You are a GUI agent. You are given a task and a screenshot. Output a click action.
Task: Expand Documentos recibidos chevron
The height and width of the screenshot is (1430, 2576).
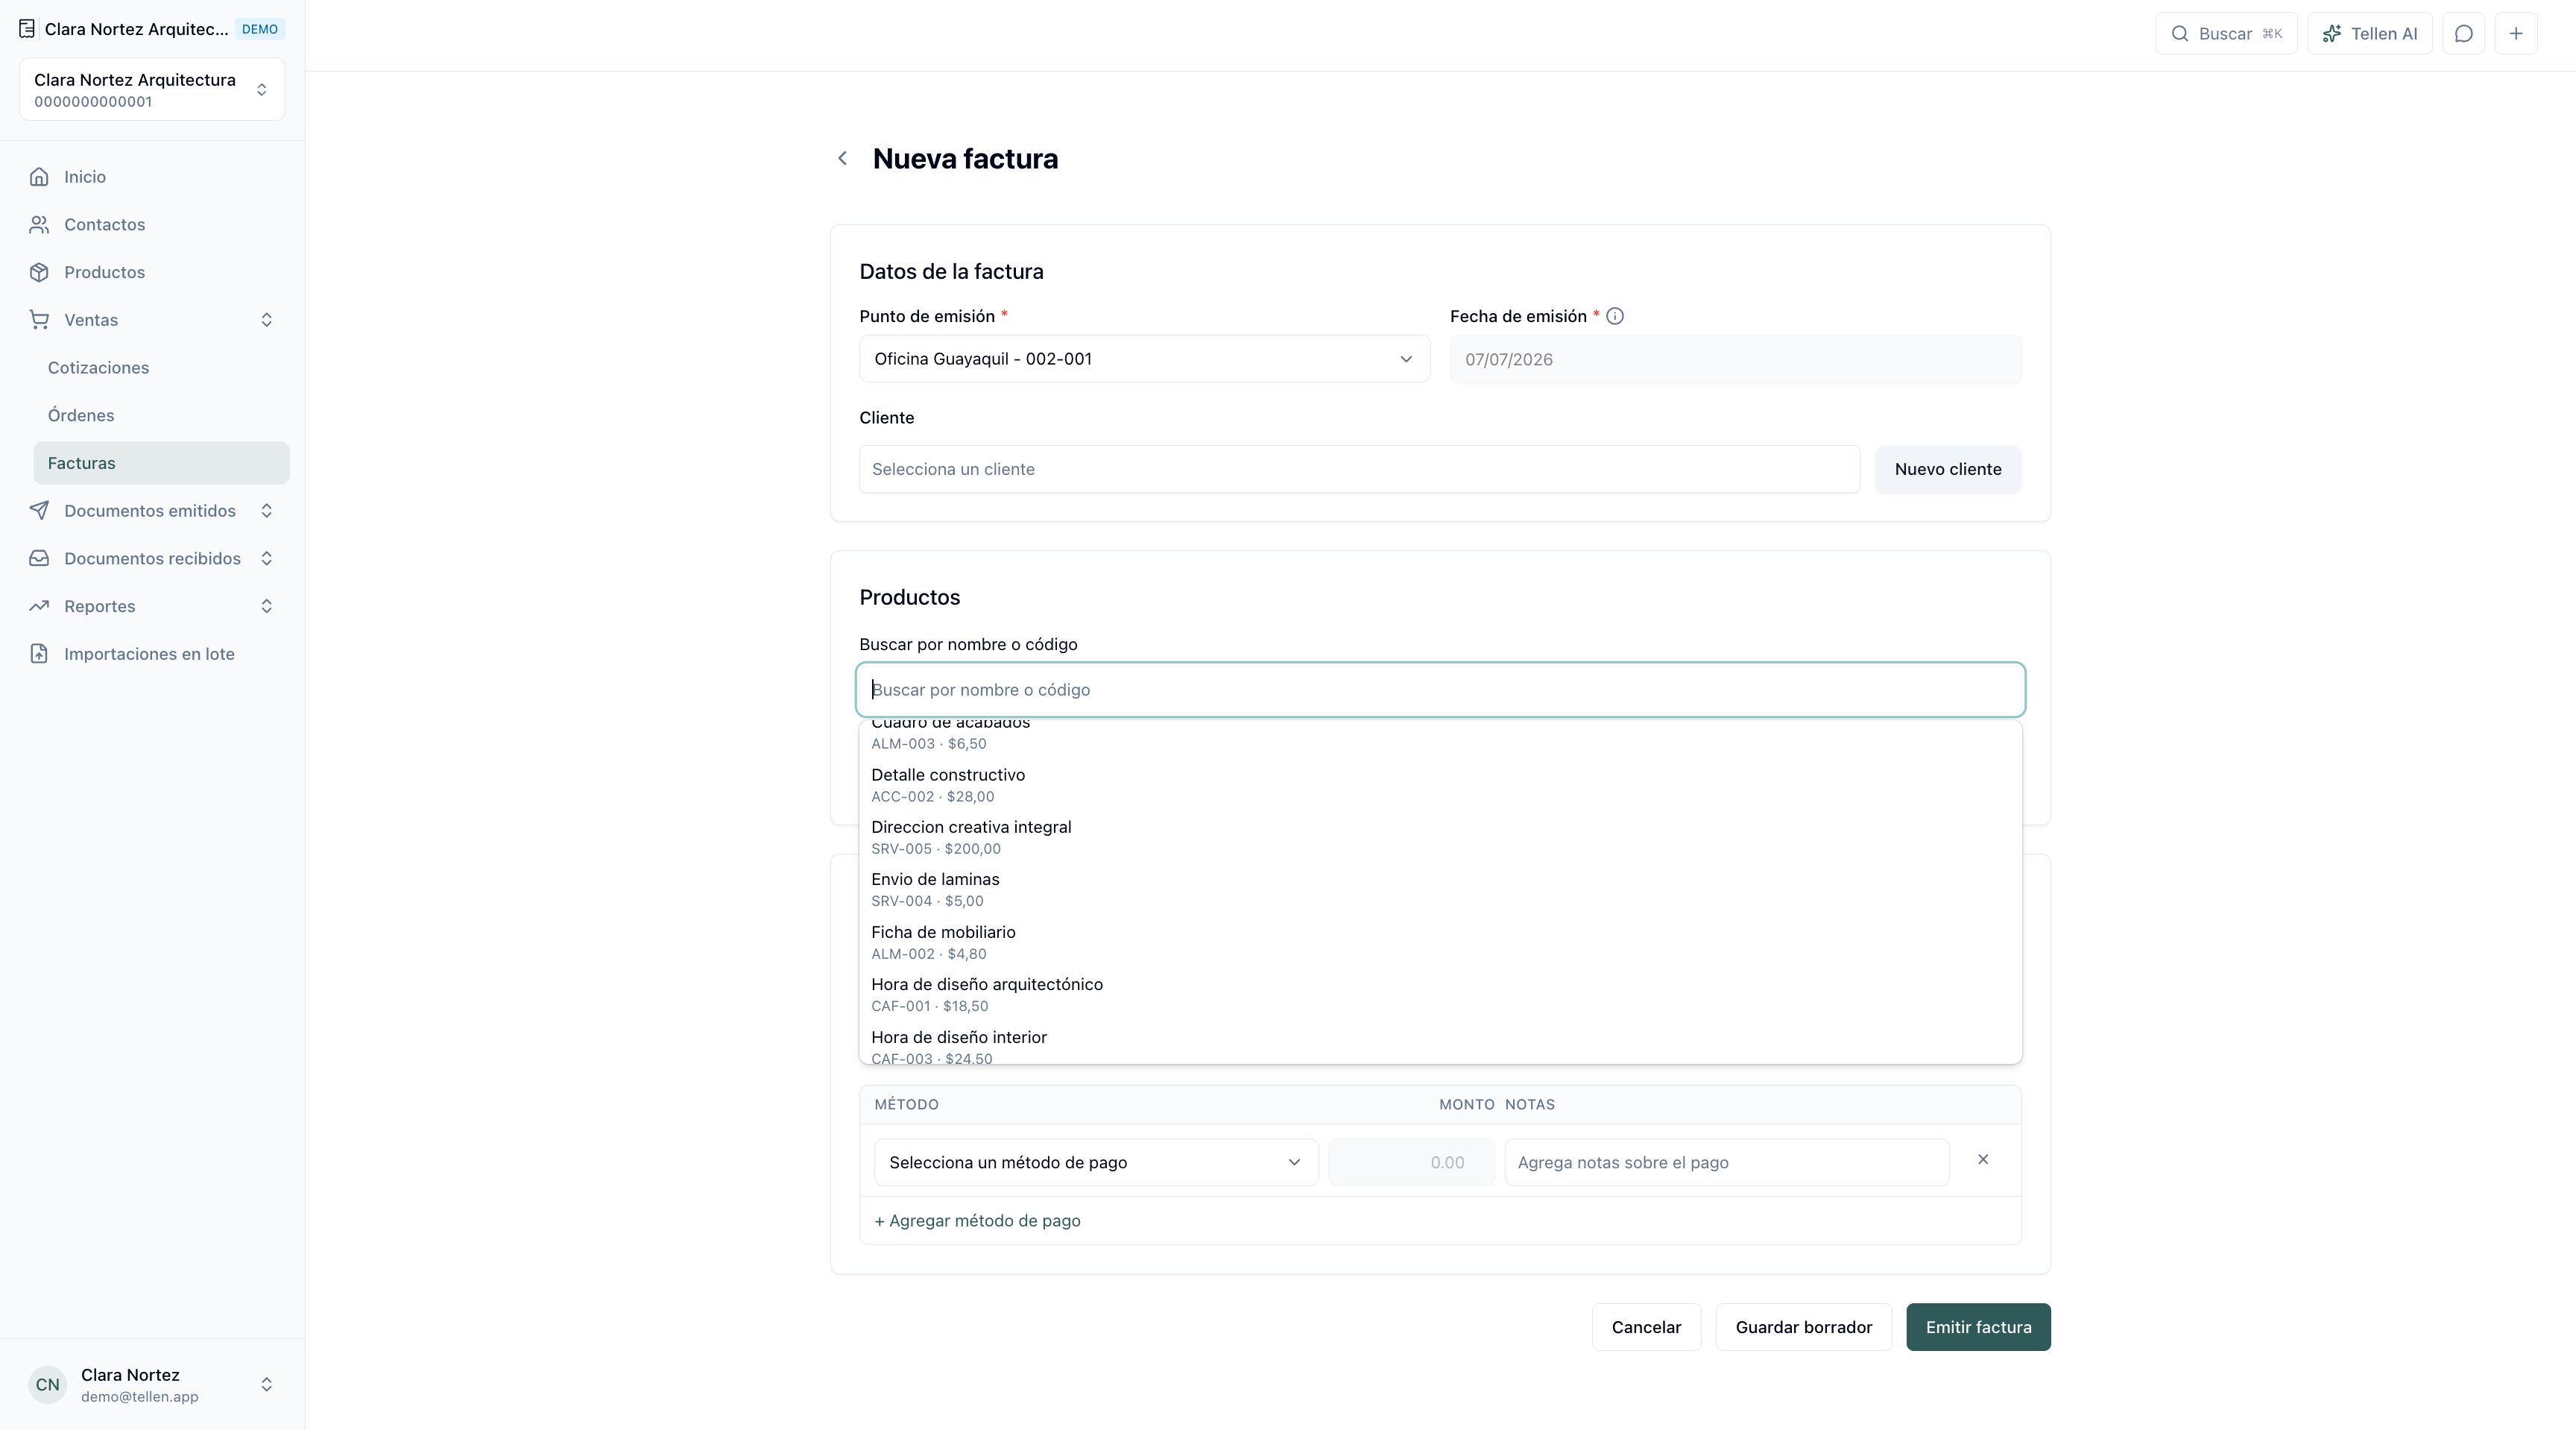[266, 559]
